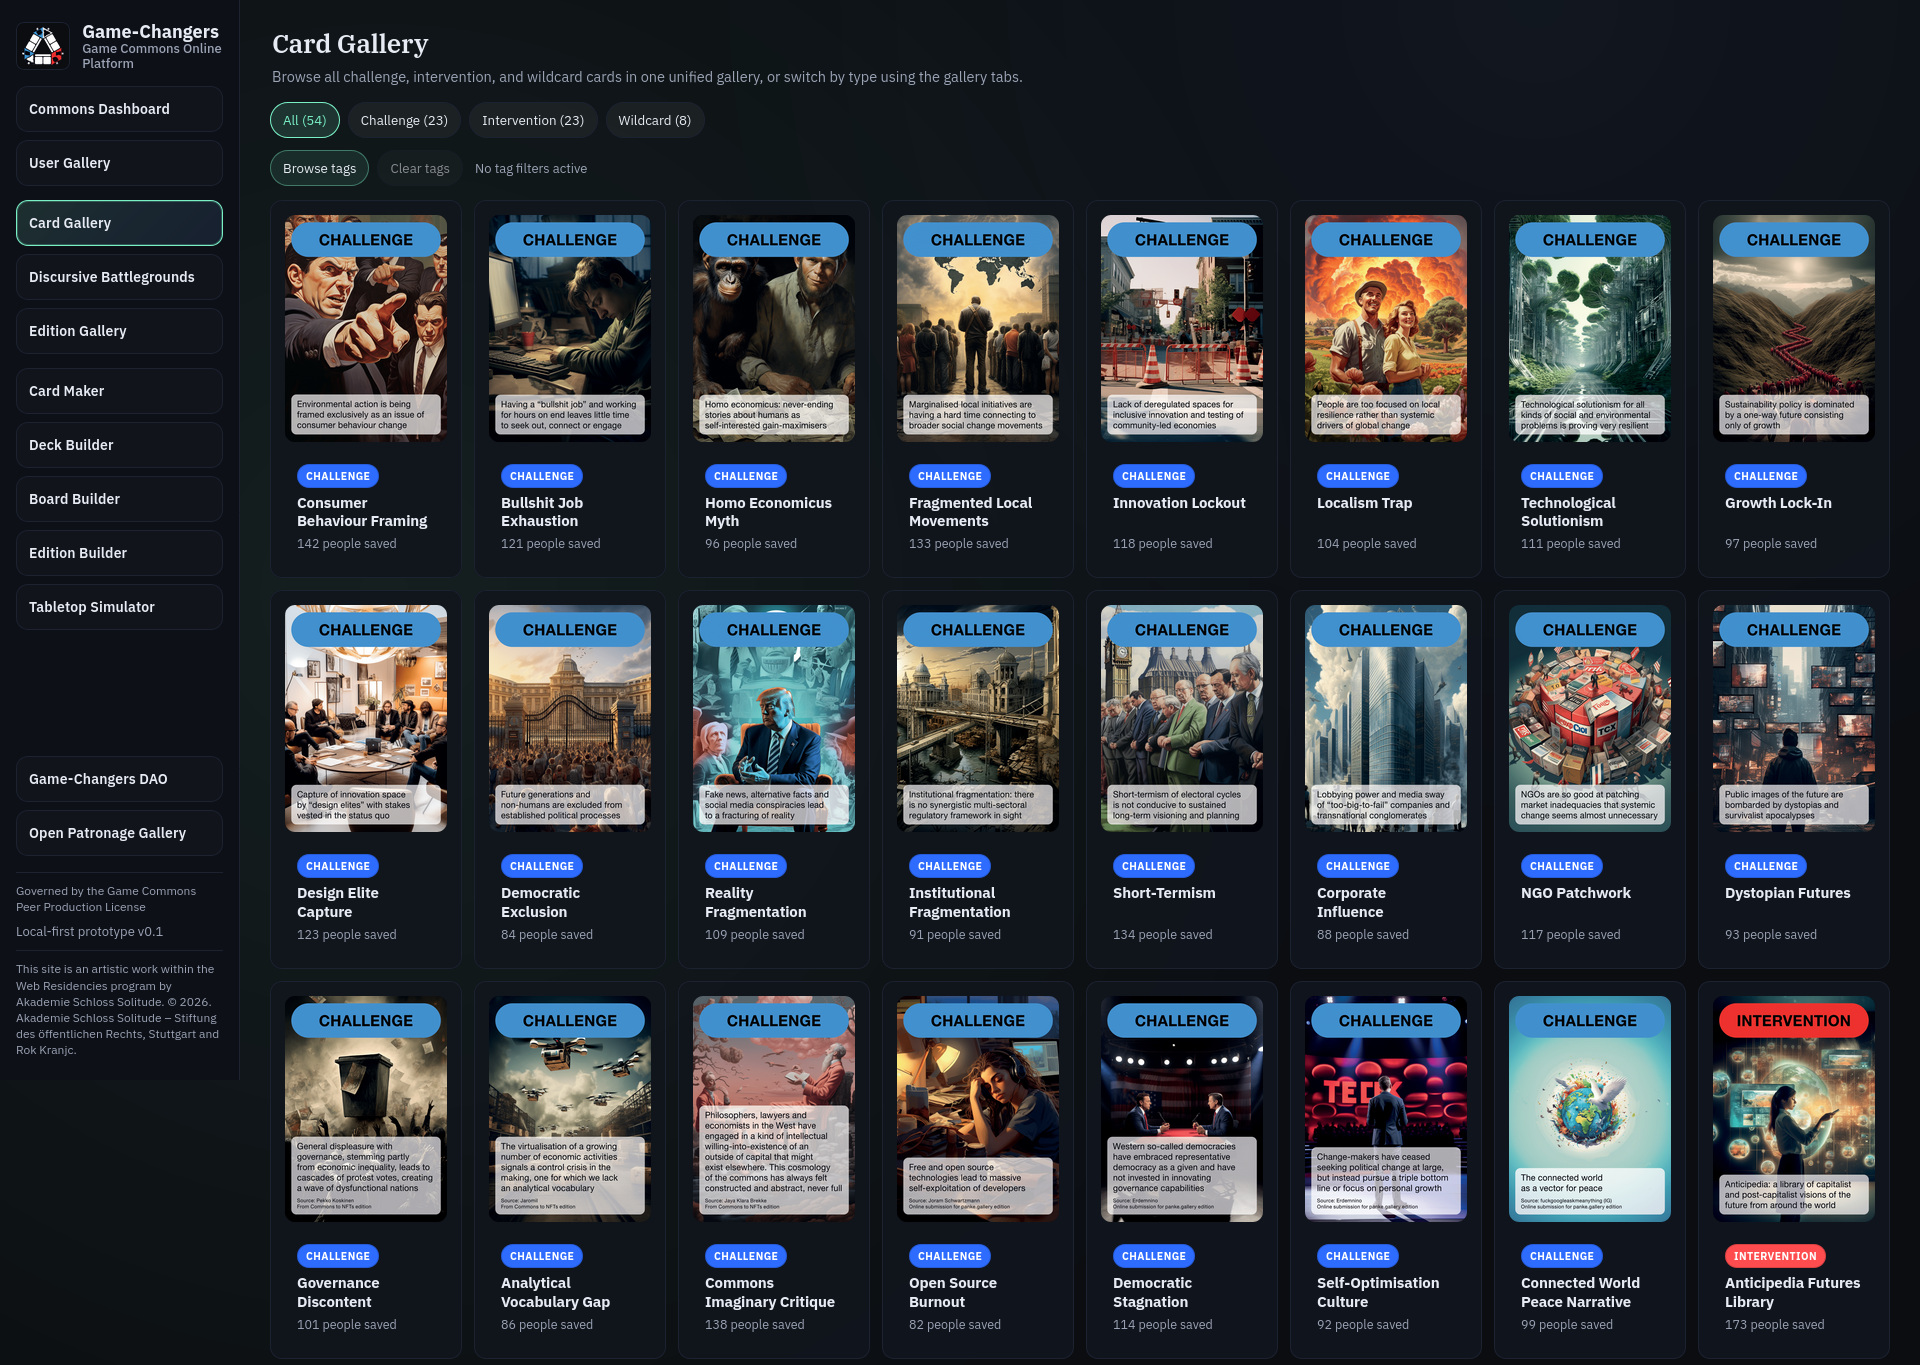This screenshot has height=1365, width=1920.
Task: Click 'No tag filters active' text
Action: (x=531, y=168)
